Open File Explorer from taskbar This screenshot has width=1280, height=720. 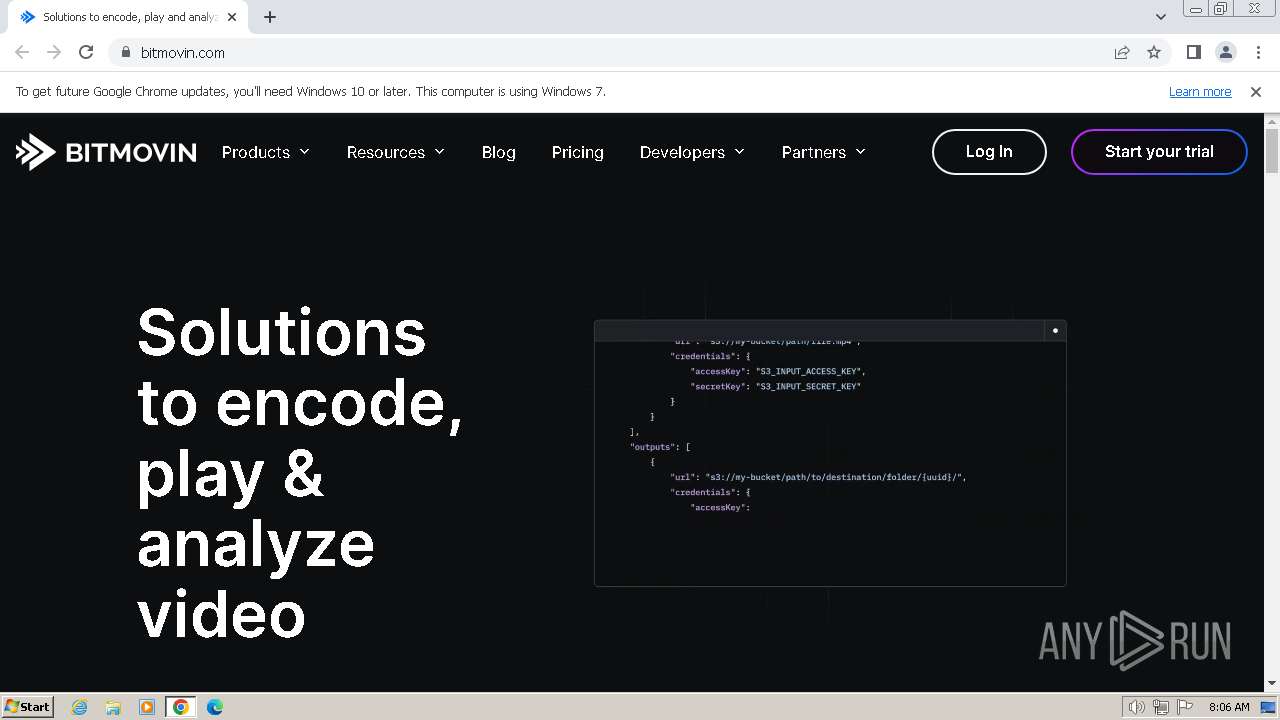click(113, 707)
